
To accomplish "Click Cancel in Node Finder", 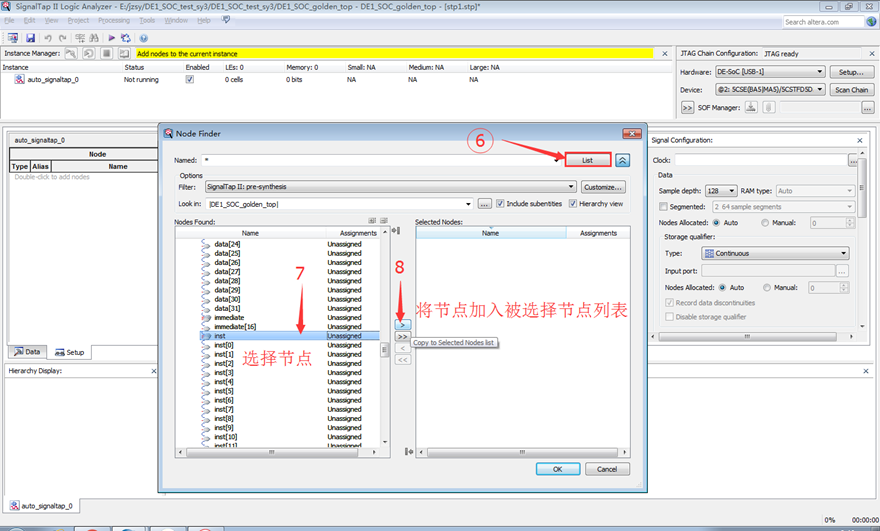I will click(x=607, y=469).
